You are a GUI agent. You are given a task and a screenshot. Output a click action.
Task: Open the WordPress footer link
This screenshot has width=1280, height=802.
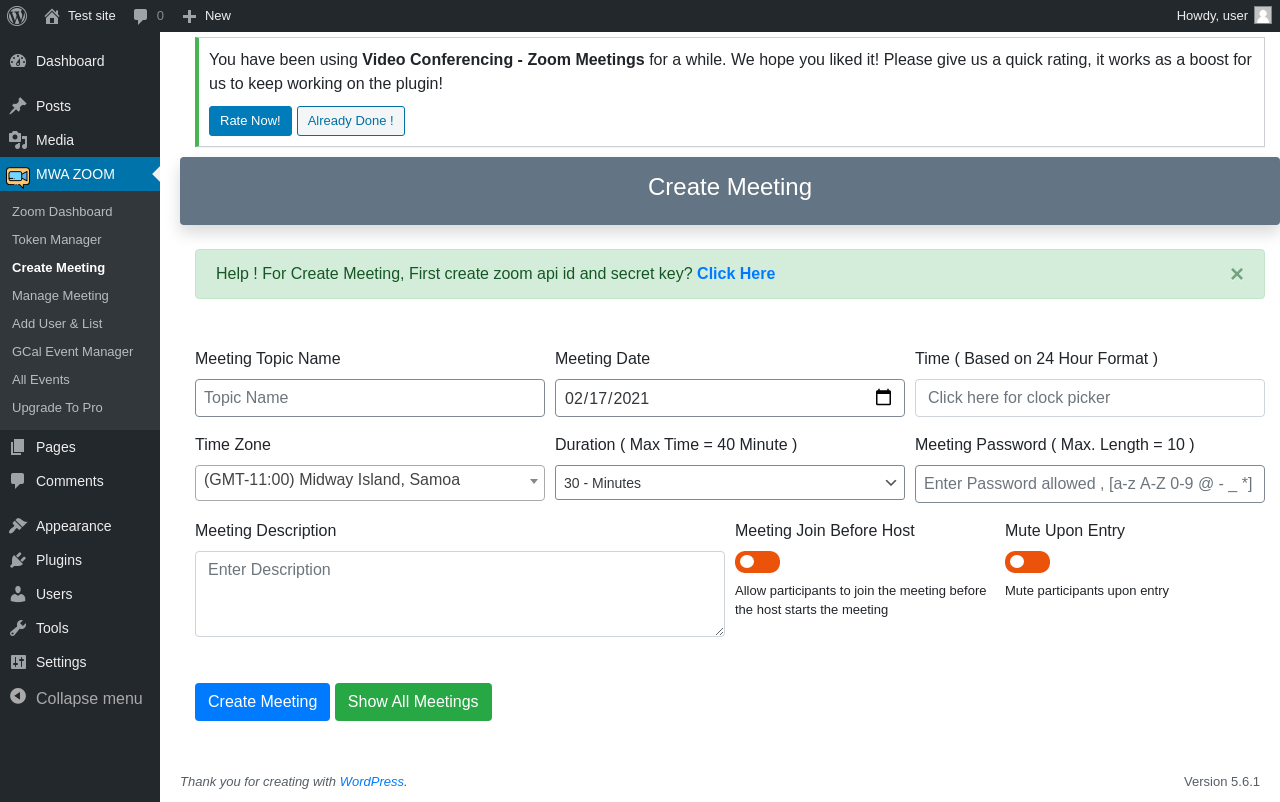[372, 782]
